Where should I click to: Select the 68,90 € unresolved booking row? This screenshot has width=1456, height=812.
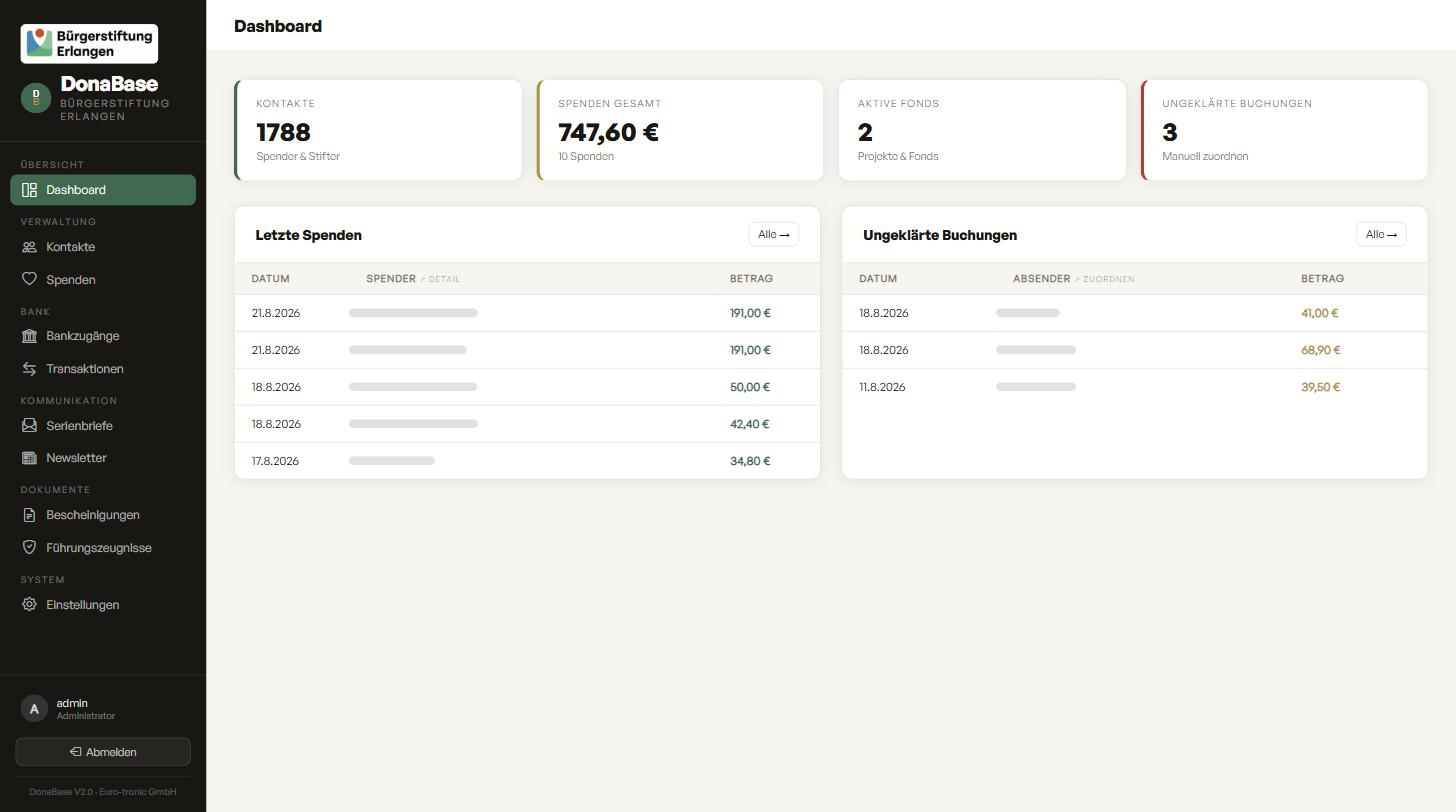click(x=1135, y=350)
